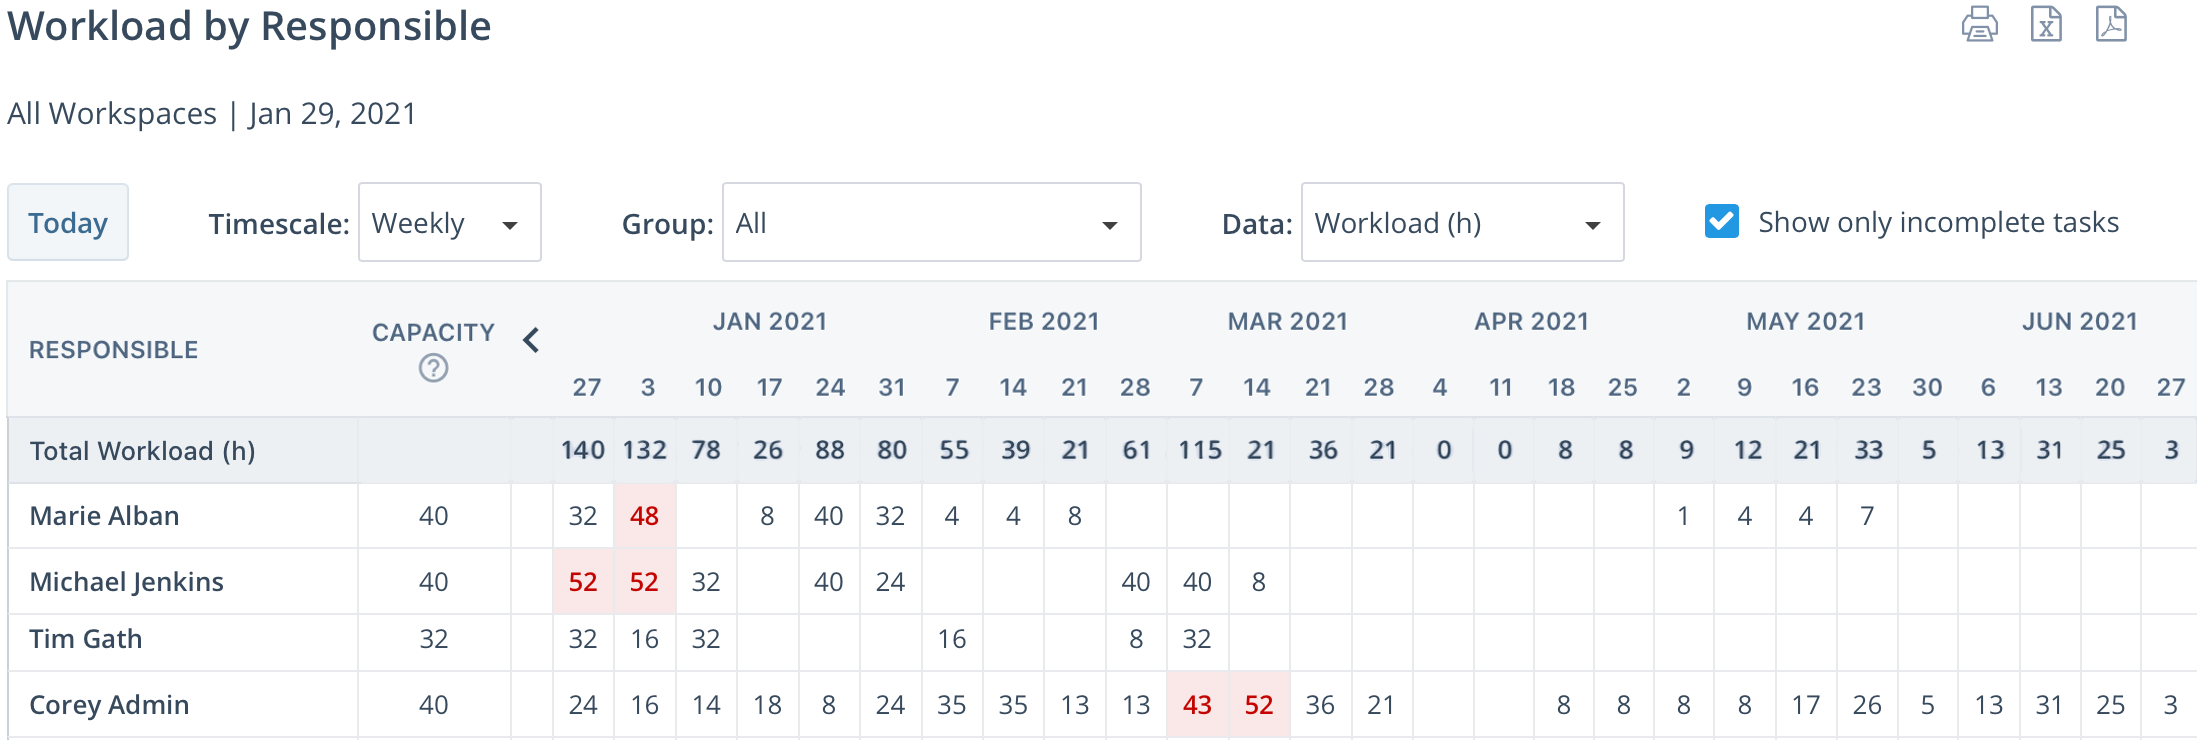This screenshot has width=2197, height=740.
Task: Click the Total Workload (h) row header
Action: tap(143, 450)
